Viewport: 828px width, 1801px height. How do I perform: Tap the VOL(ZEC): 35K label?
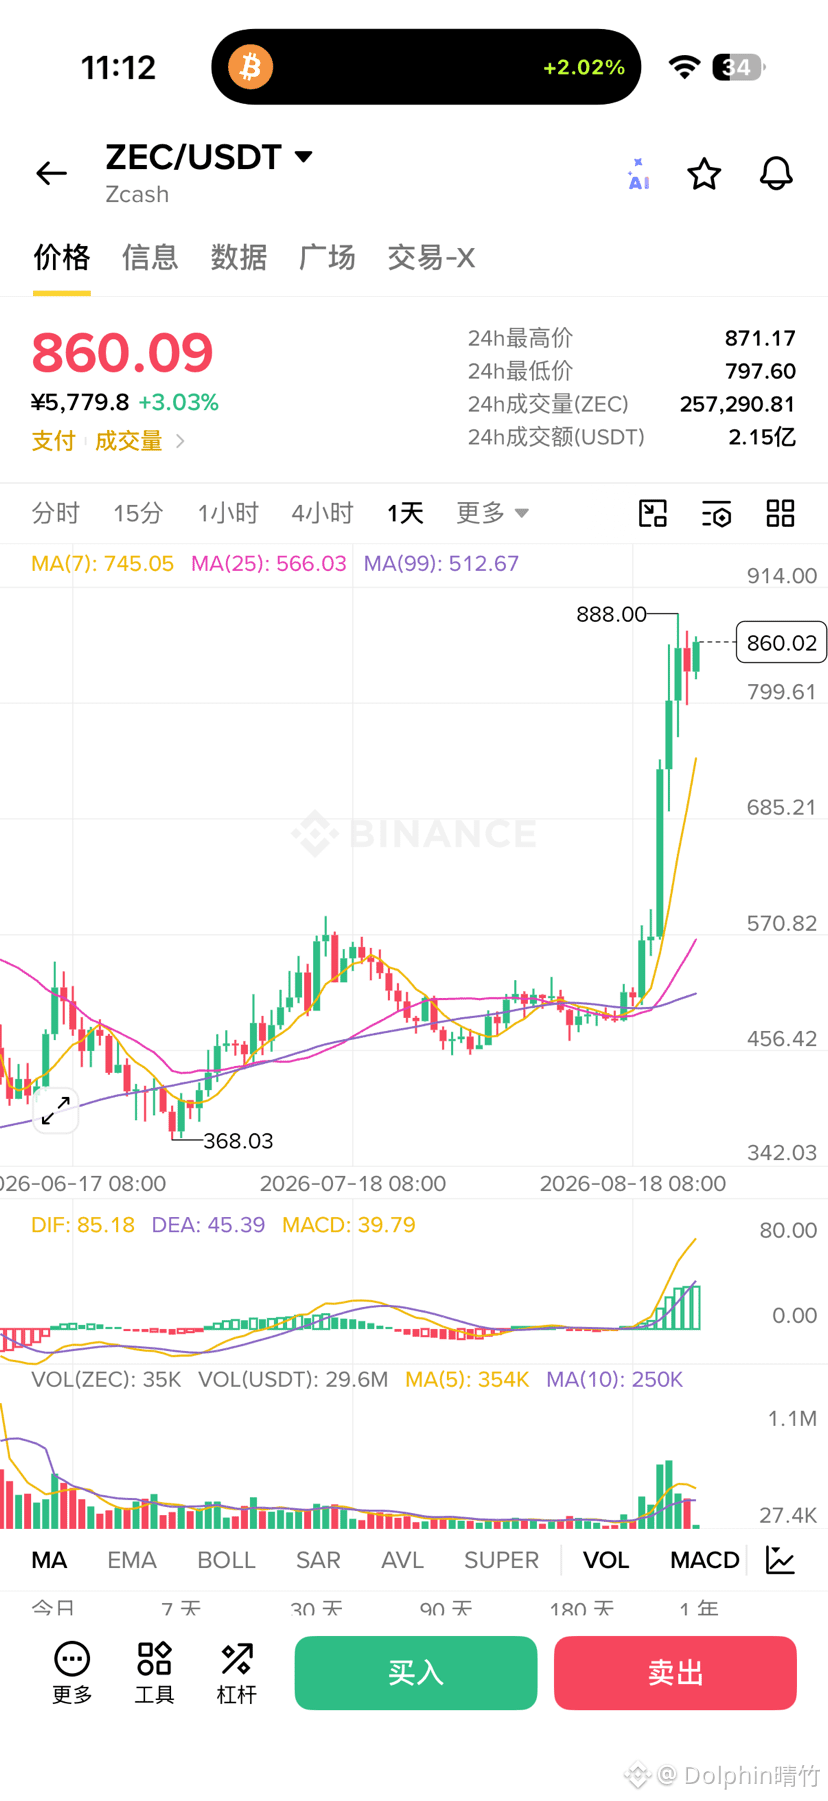click(x=106, y=1380)
